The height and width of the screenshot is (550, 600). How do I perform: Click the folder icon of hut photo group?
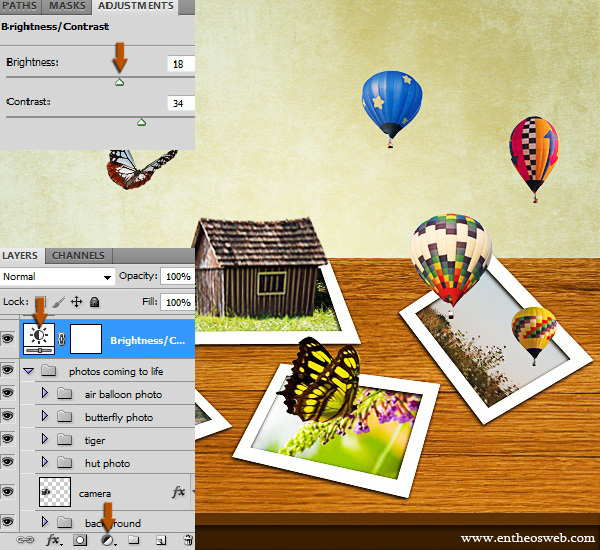tap(65, 462)
